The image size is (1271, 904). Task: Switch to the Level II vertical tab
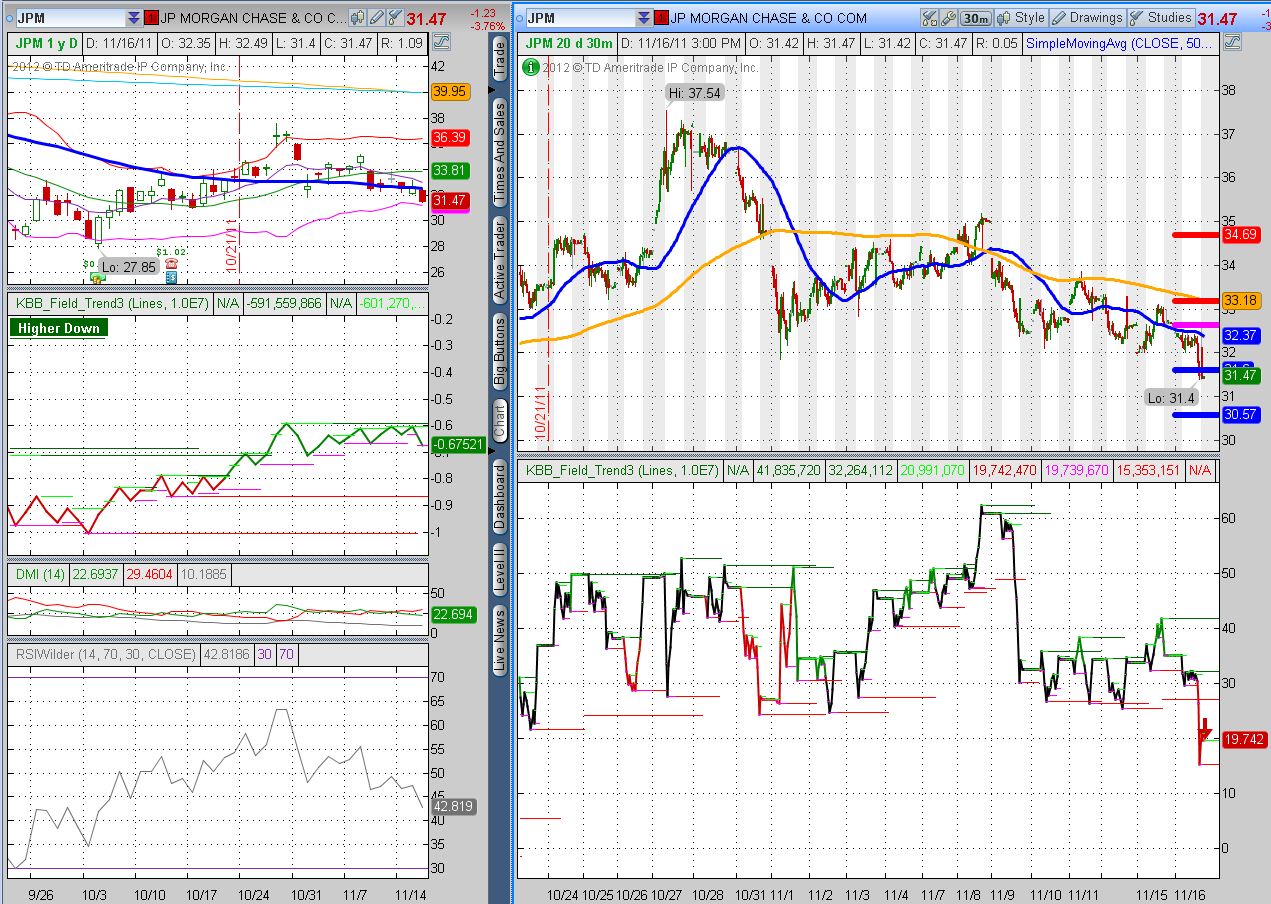[x=497, y=570]
